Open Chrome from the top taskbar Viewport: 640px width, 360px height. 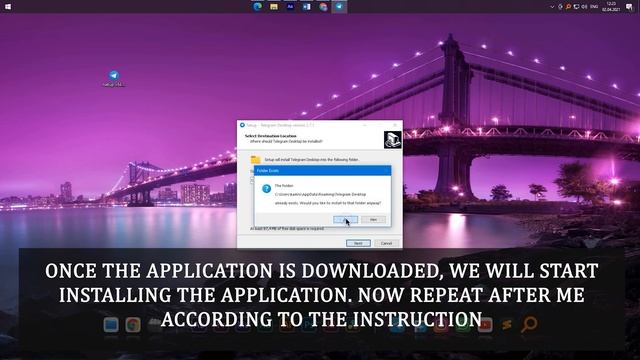(323, 7)
